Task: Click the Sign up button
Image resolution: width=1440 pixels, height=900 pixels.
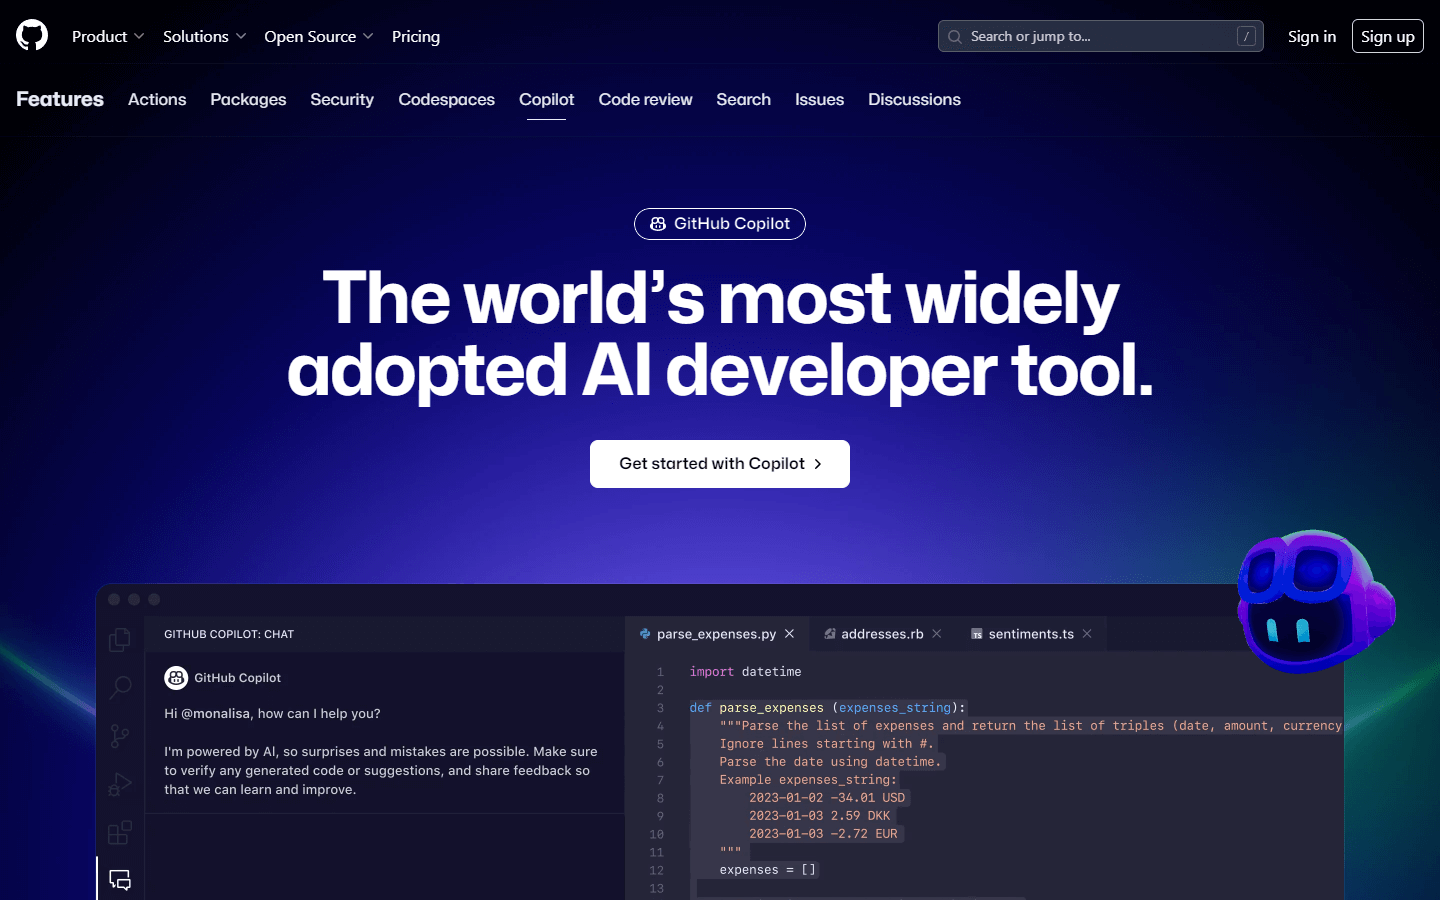Action: (1388, 36)
